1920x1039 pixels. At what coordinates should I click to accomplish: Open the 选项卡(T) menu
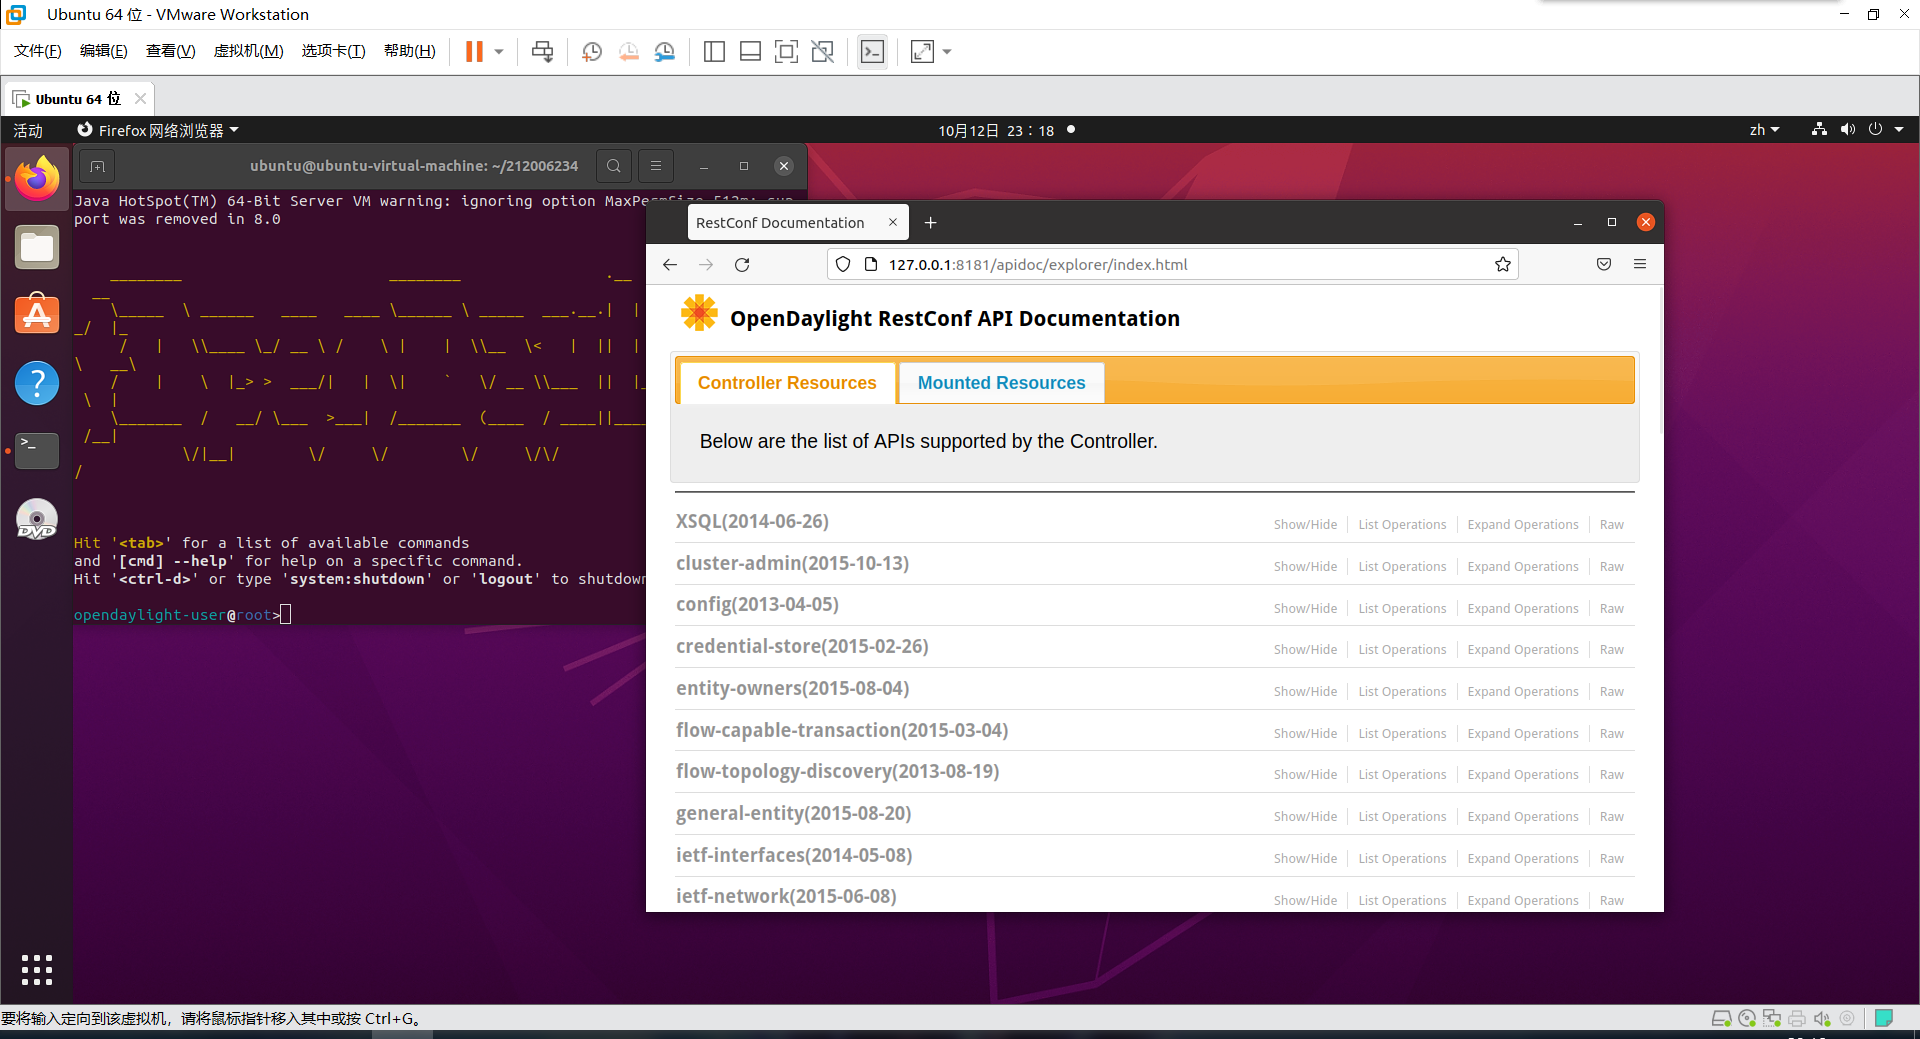pyautogui.click(x=334, y=51)
